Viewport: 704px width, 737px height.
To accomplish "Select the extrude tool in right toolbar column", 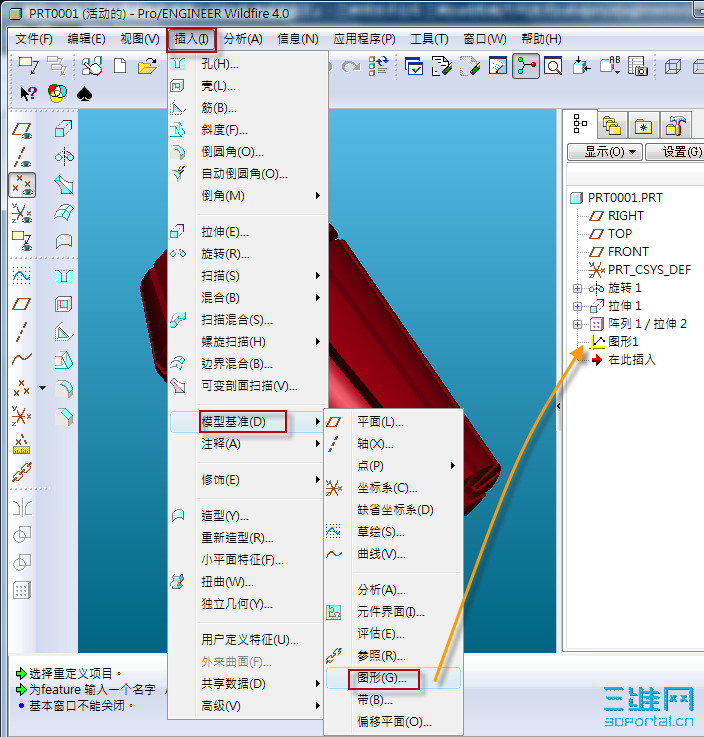I will 63,128.
